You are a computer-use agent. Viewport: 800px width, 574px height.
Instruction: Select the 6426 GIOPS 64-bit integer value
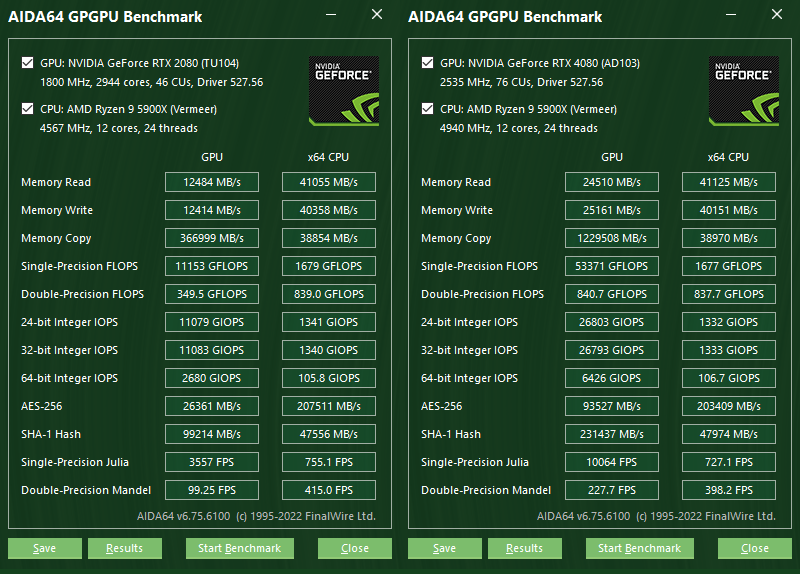coord(612,379)
